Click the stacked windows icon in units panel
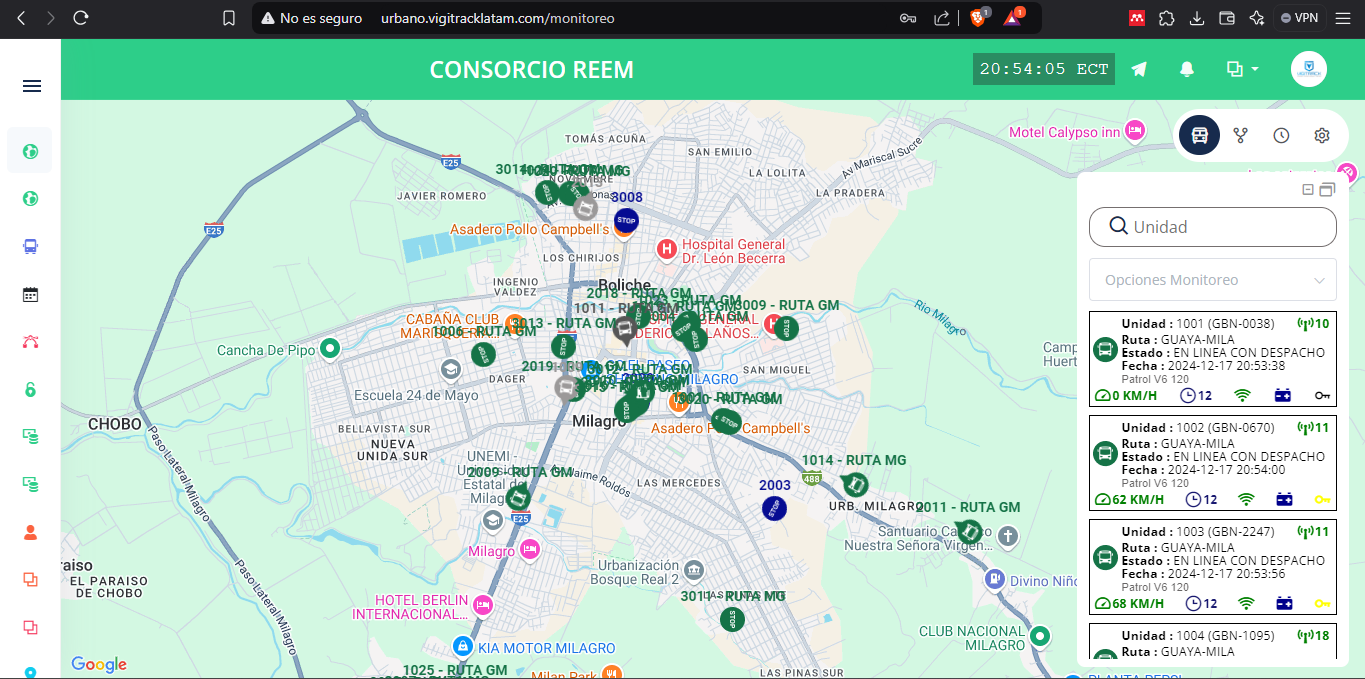The height and width of the screenshot is (679, 1365). coord(1327,190)
